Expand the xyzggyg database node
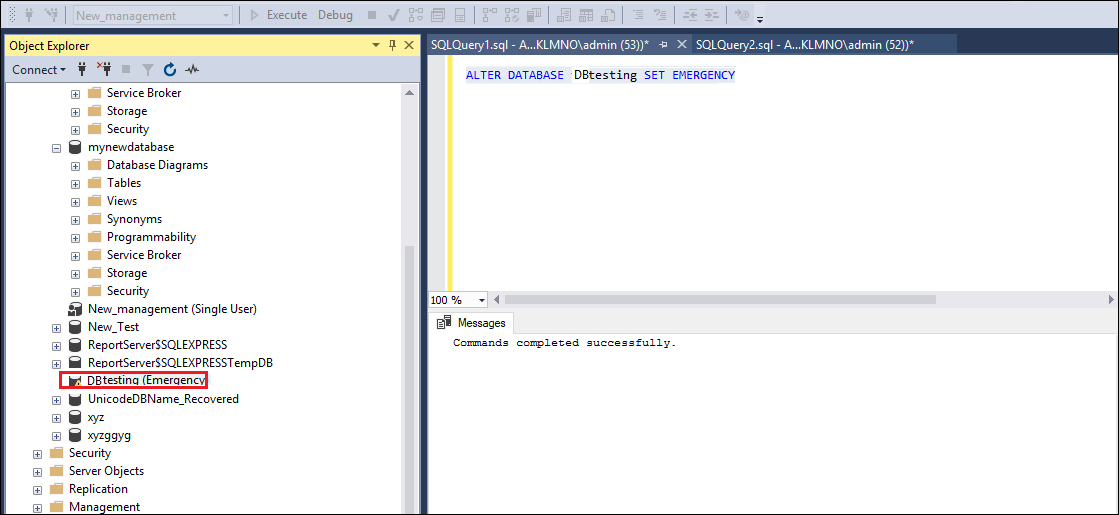1119x515 pixels. 56,435
